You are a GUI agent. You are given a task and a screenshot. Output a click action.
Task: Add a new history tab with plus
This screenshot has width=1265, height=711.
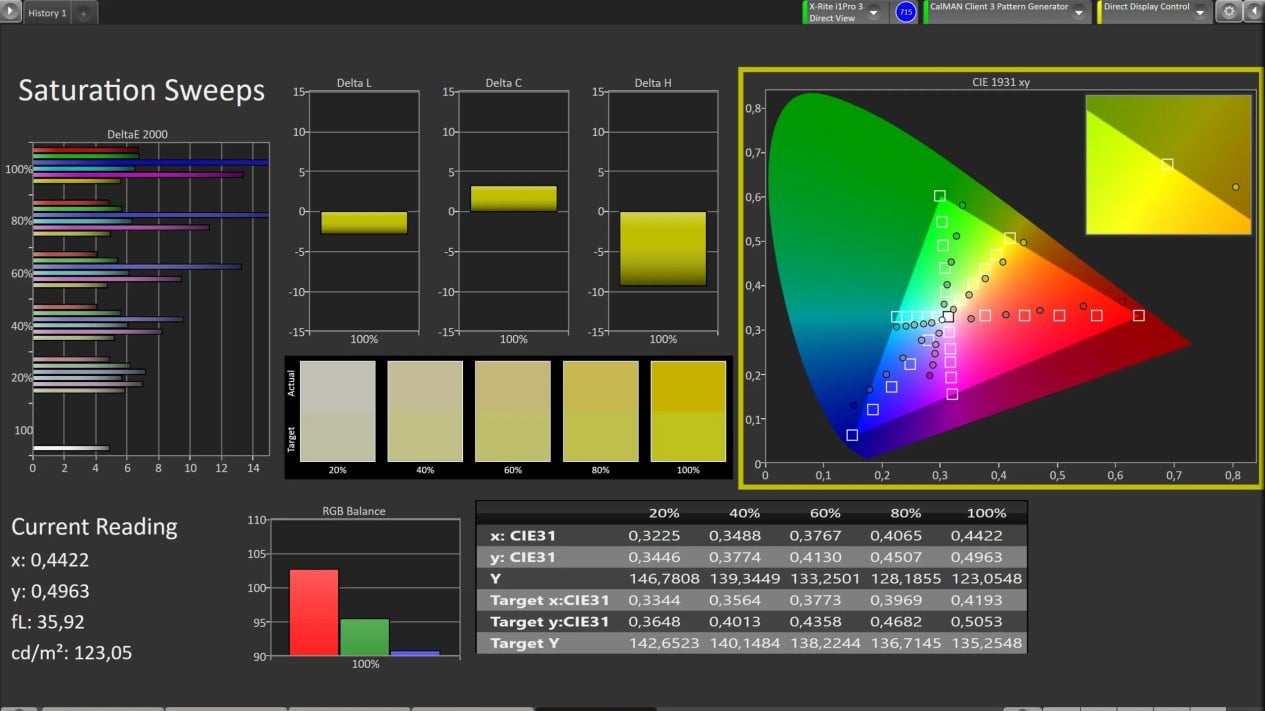pyautogui.click(x=83, y=13)
